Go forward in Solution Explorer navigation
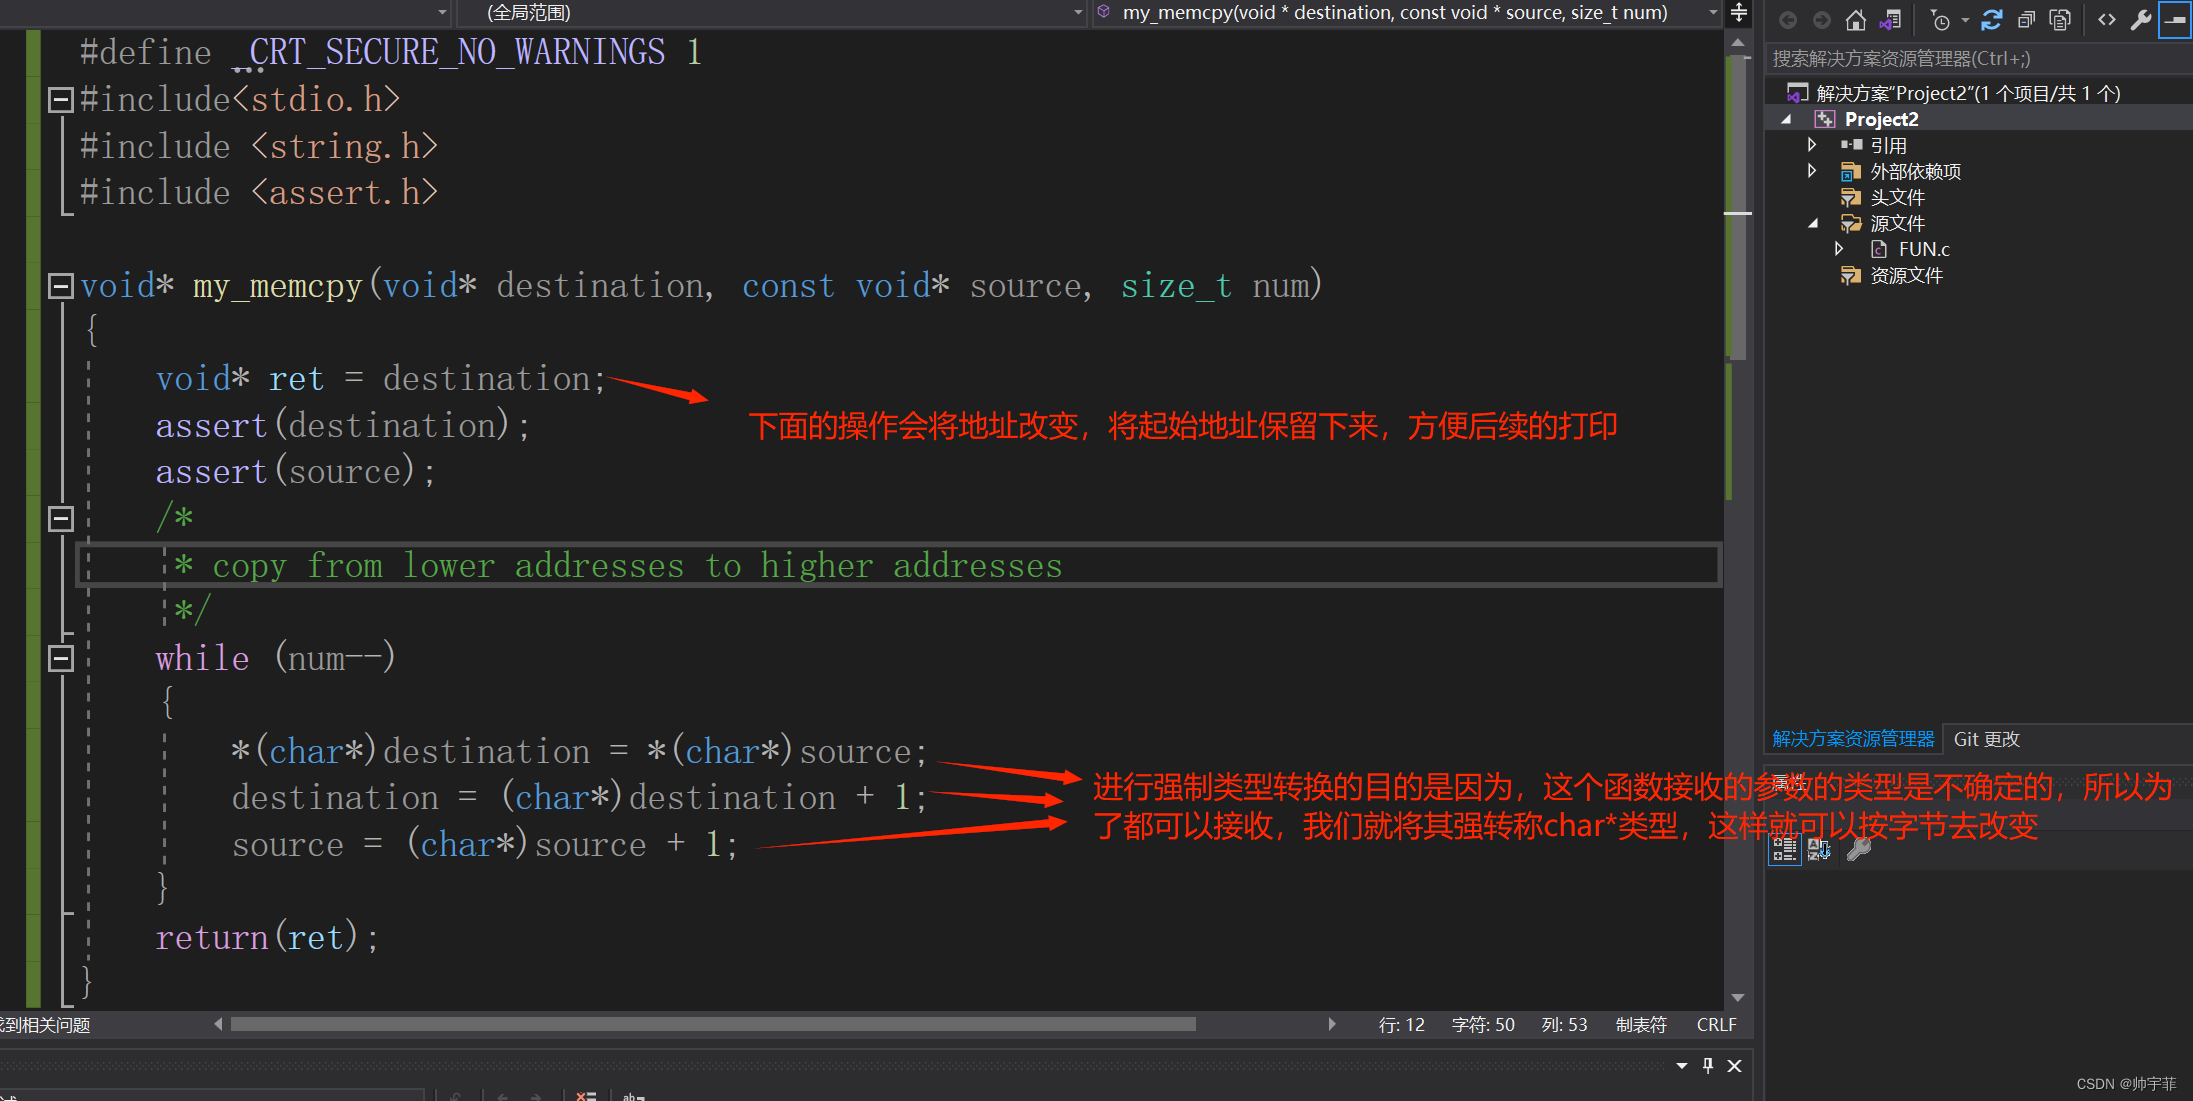The height and width of the screenshot is (1101, 2193). (1822, 20)
